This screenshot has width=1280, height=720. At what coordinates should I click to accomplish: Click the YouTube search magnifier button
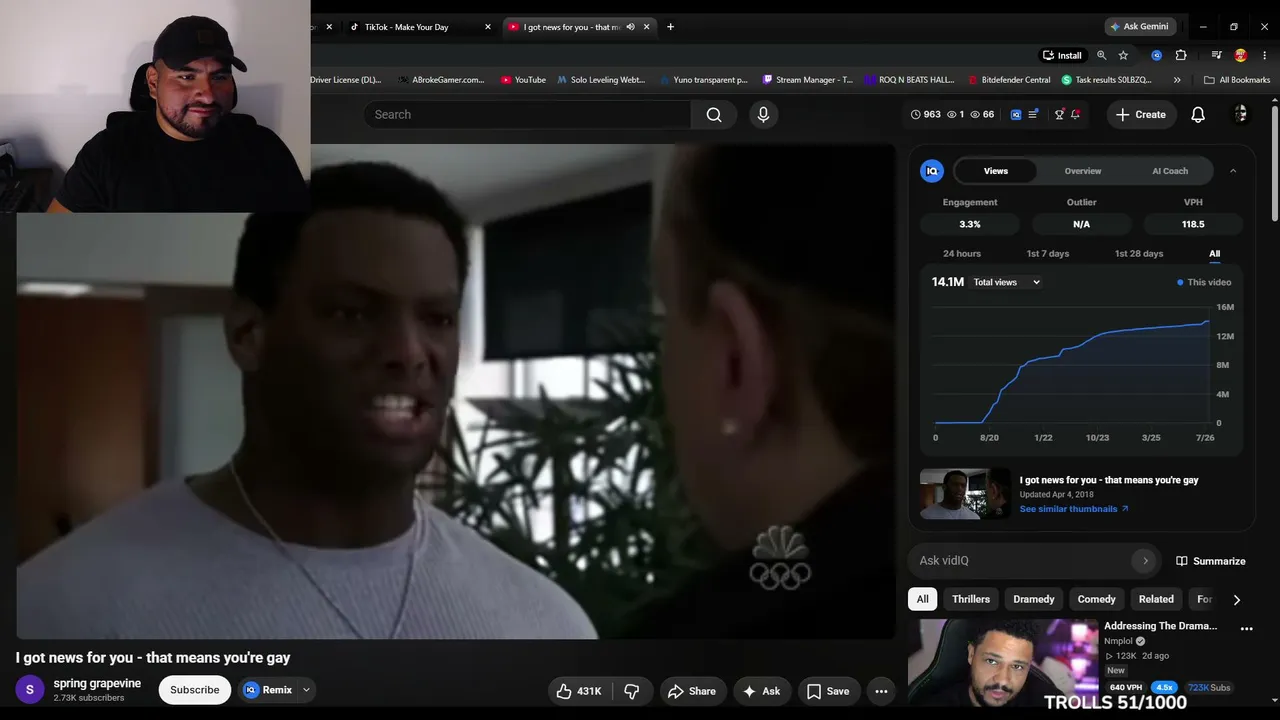click(x=714, y=115)
